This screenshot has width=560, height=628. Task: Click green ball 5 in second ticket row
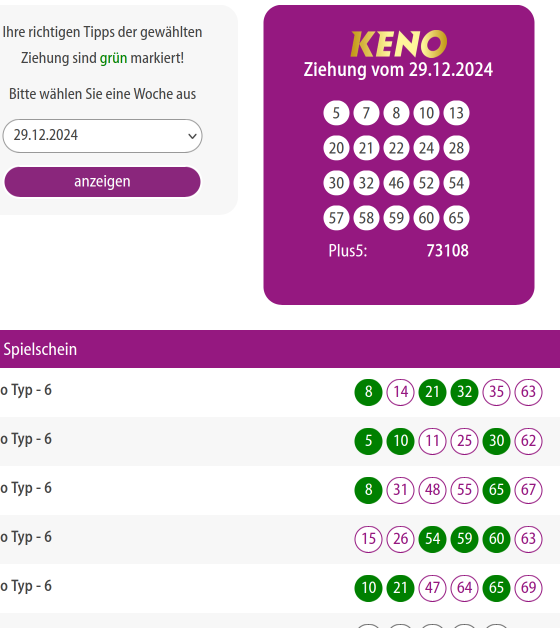tap(368, 441)
